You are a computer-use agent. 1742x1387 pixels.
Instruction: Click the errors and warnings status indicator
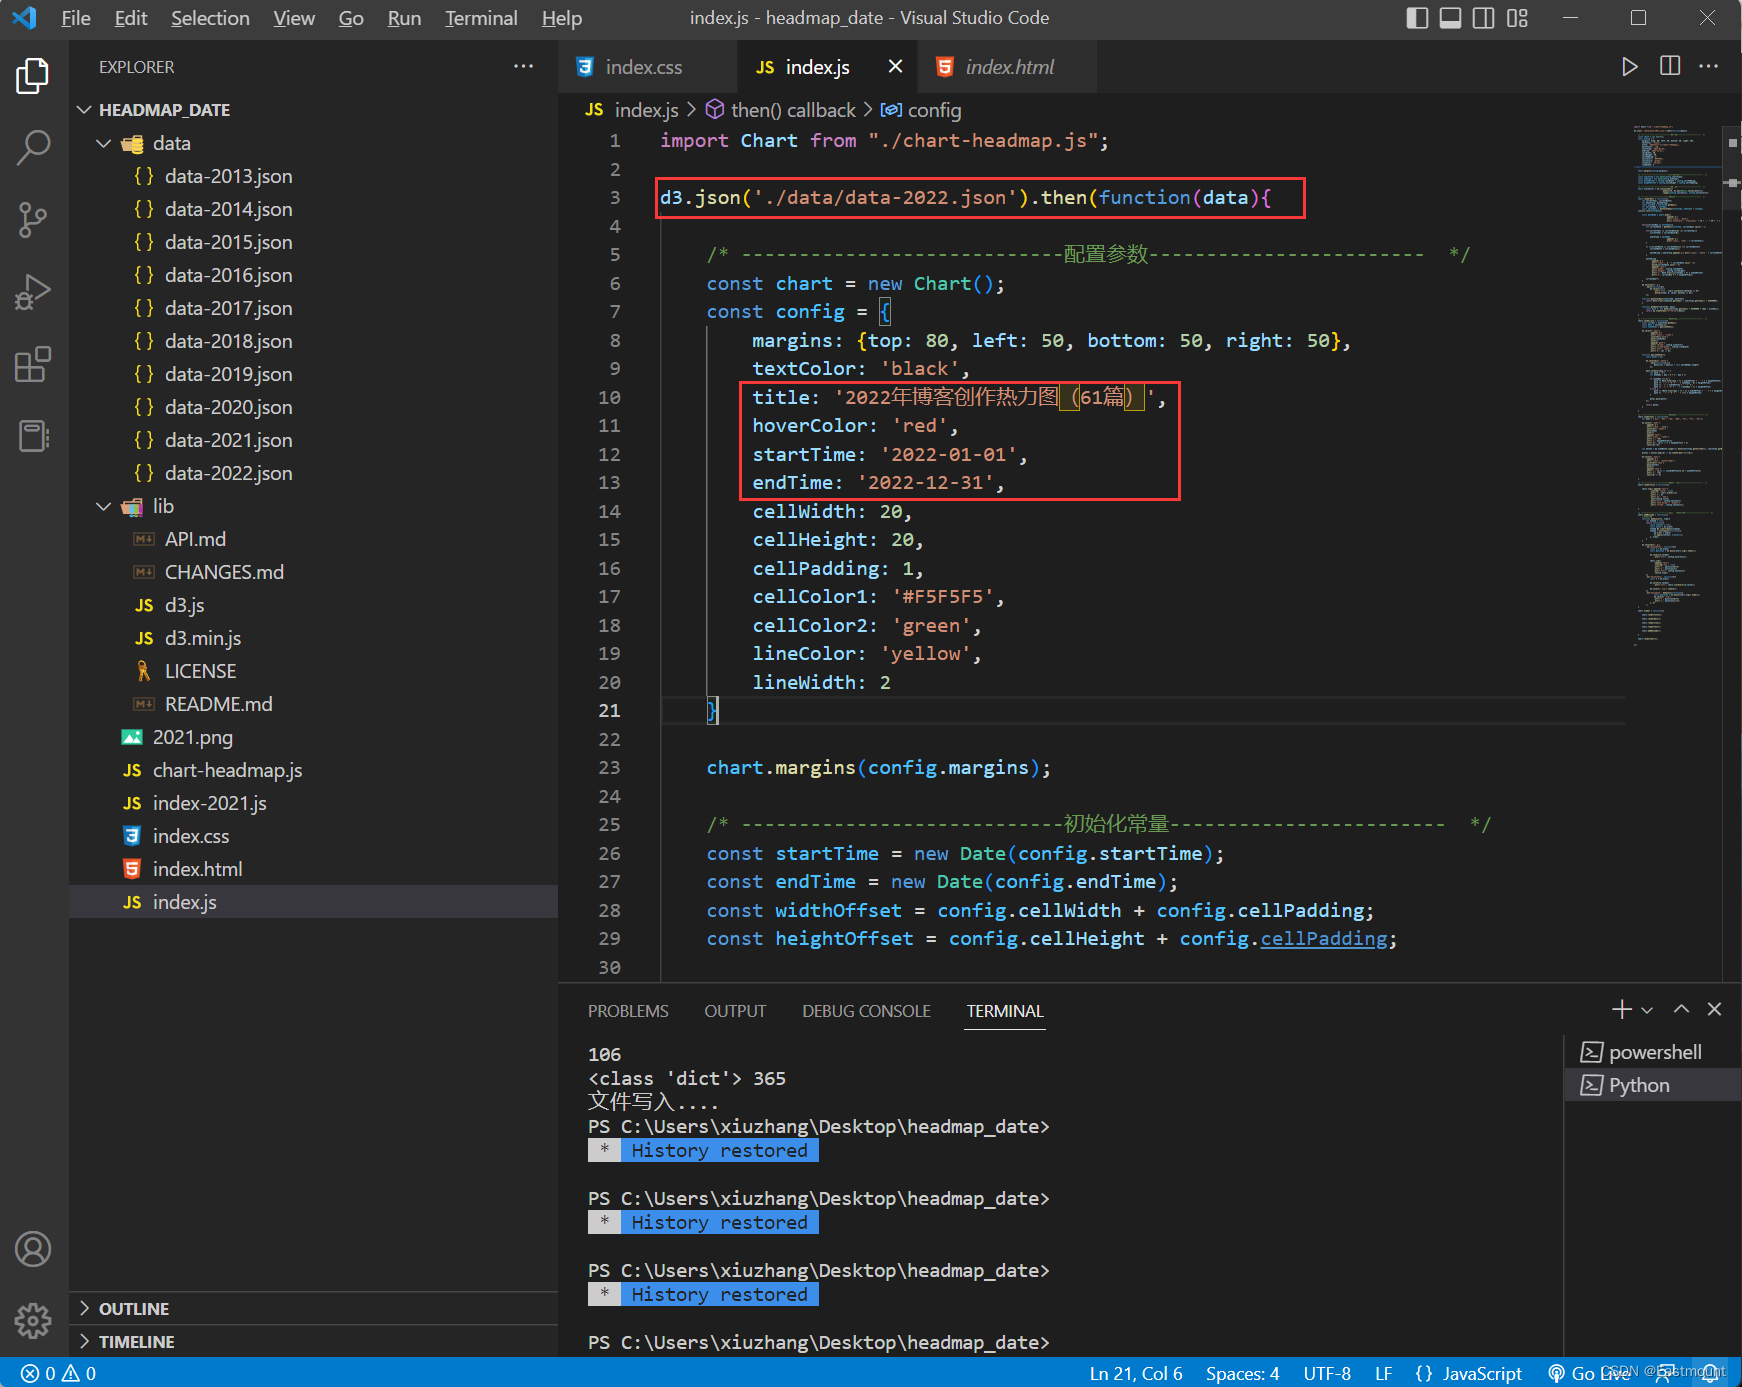pyautogui.click(x=59, y=1373)
